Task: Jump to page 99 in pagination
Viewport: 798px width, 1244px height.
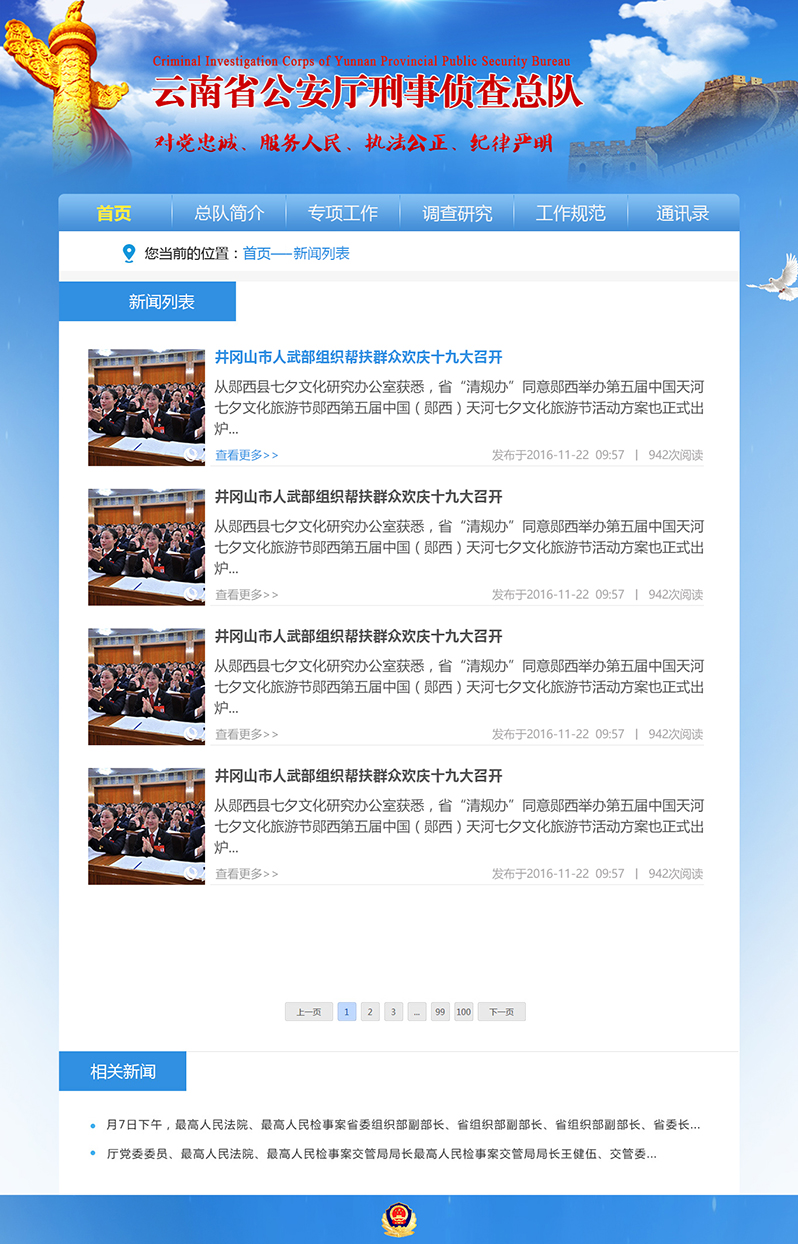Action: tap(440, 1012)
